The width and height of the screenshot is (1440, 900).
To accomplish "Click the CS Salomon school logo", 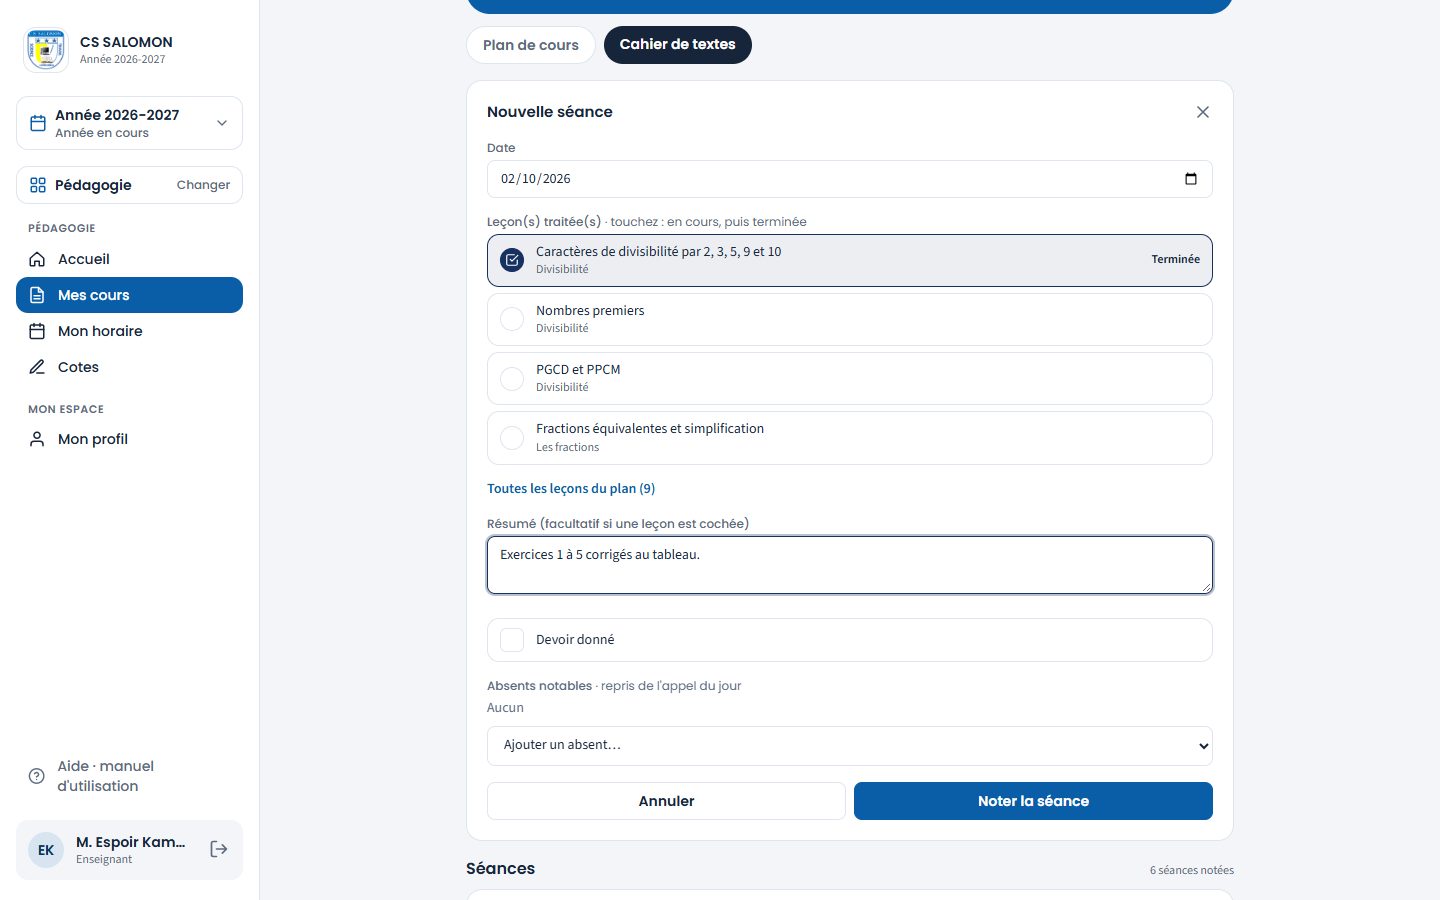I will click(46, 50).
